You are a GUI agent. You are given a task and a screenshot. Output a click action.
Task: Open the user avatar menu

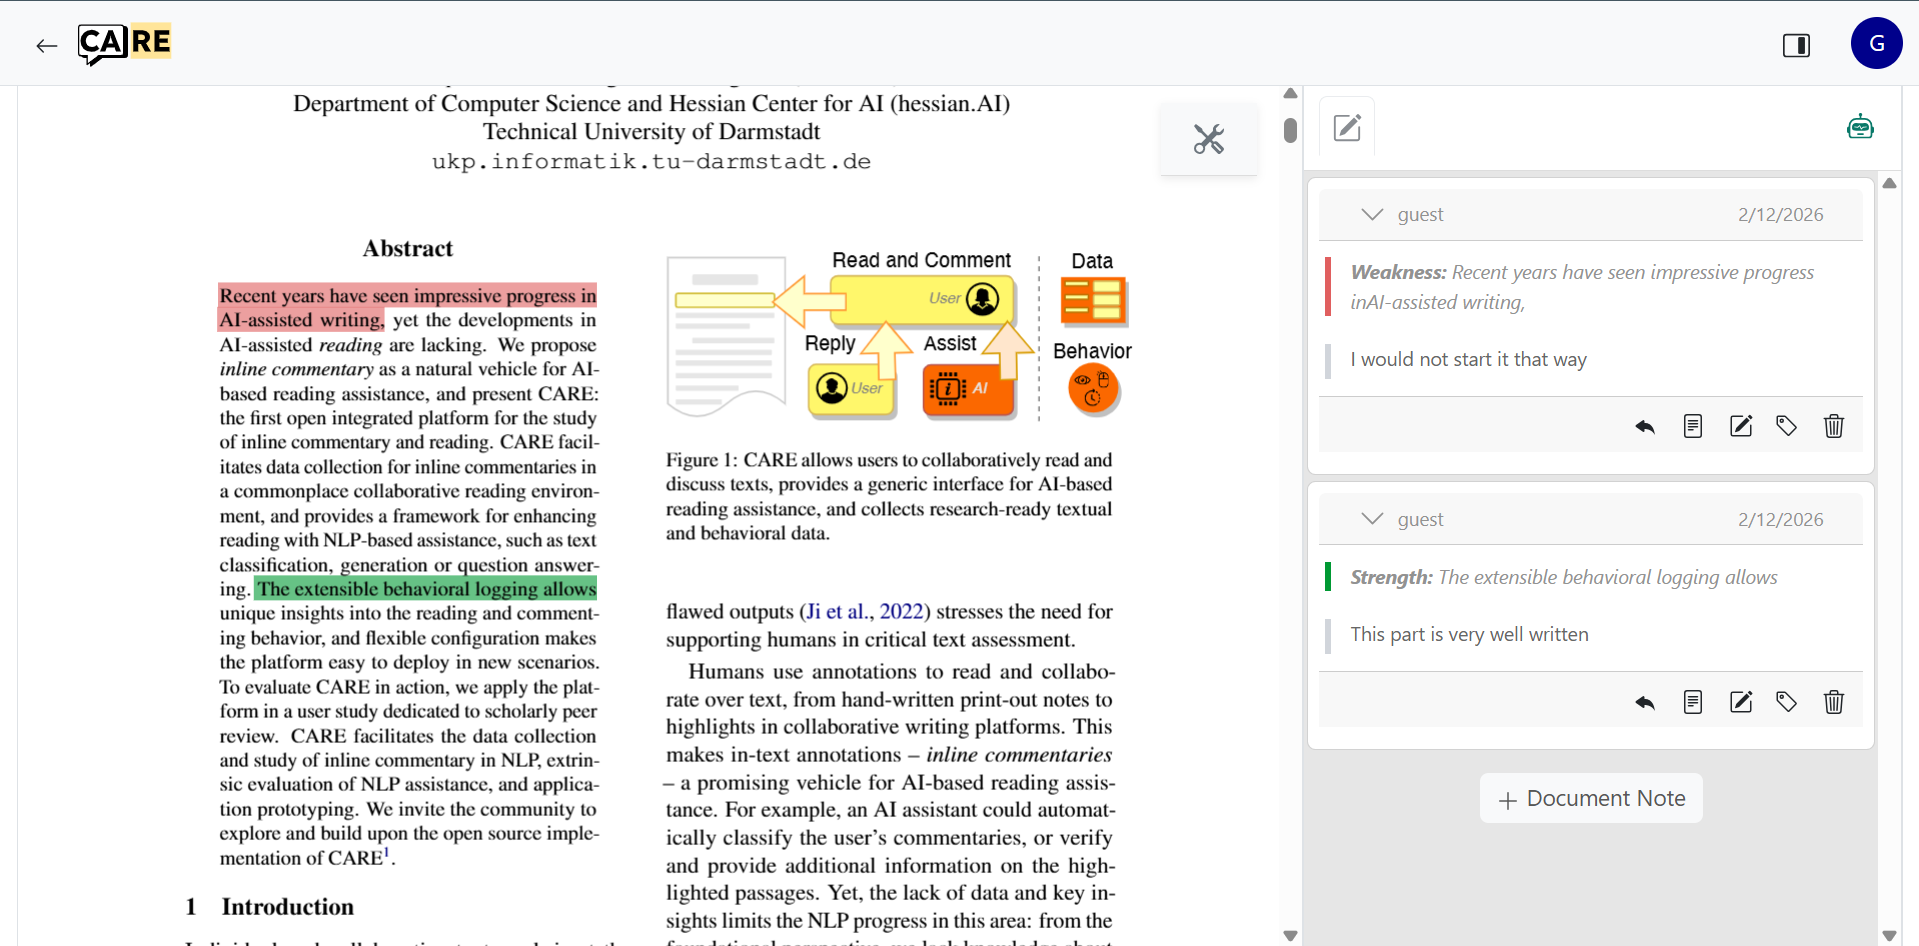point(1875,43)
